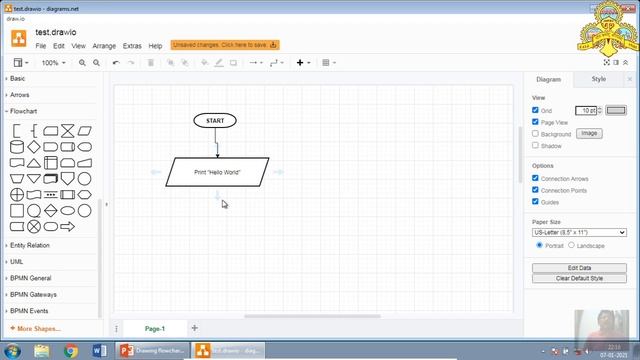Screen dimensions: 640x360
Task: Open the File menu
Action: coord(41,46)
